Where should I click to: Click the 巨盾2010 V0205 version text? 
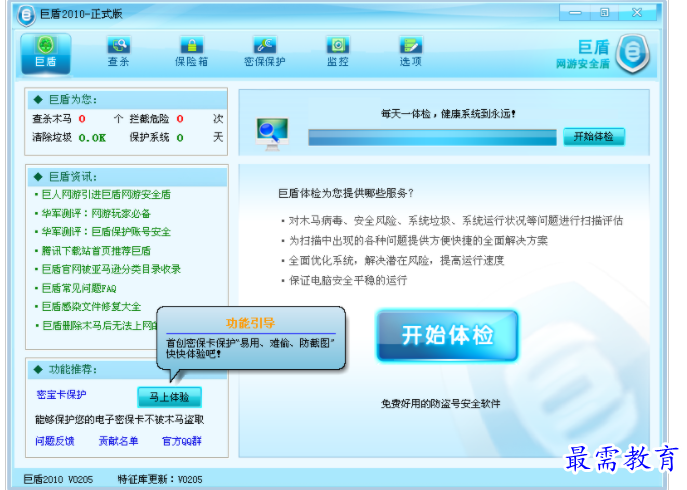pyautogui.click(x=58, y=479)
